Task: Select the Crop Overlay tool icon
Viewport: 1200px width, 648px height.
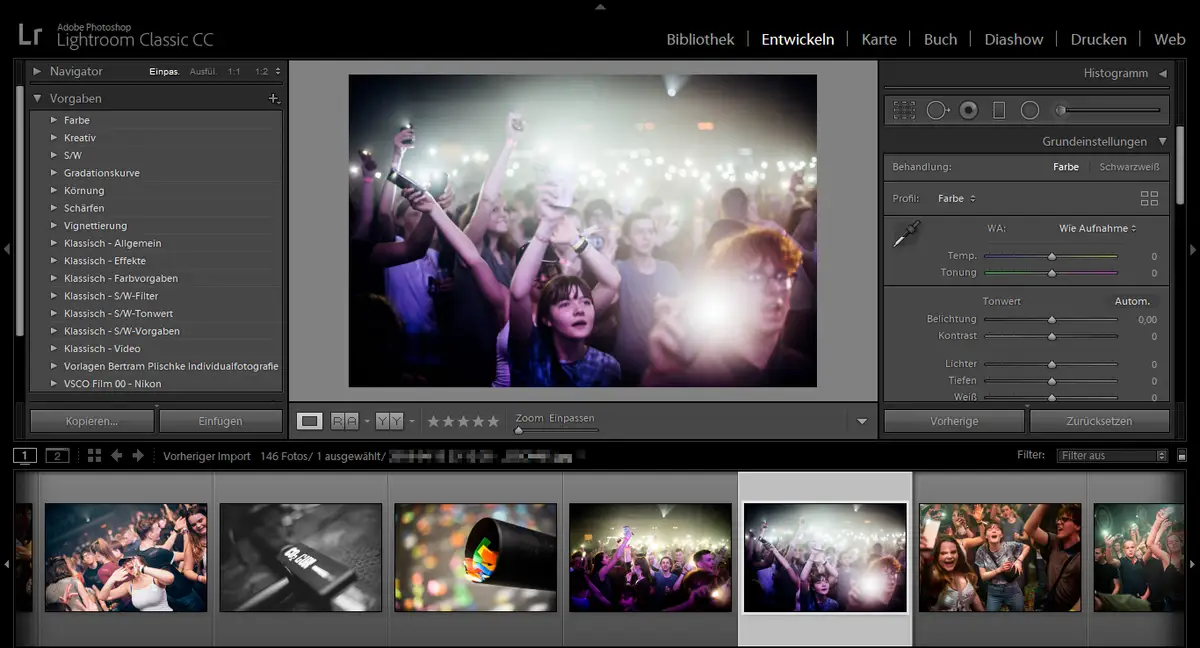Action: 904,110
